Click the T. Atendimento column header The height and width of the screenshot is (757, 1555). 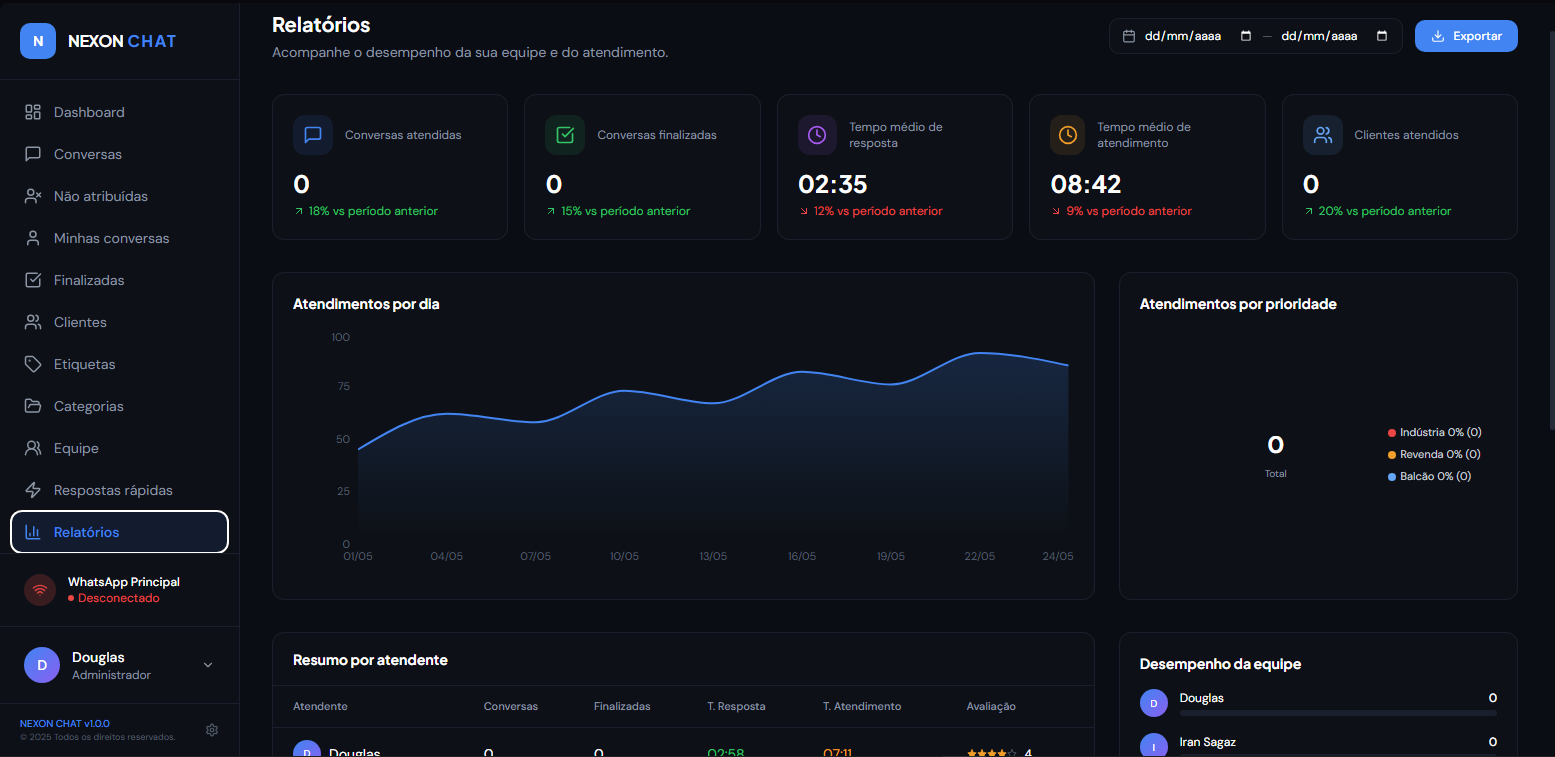pyautogui.click(x=862, y=706)
